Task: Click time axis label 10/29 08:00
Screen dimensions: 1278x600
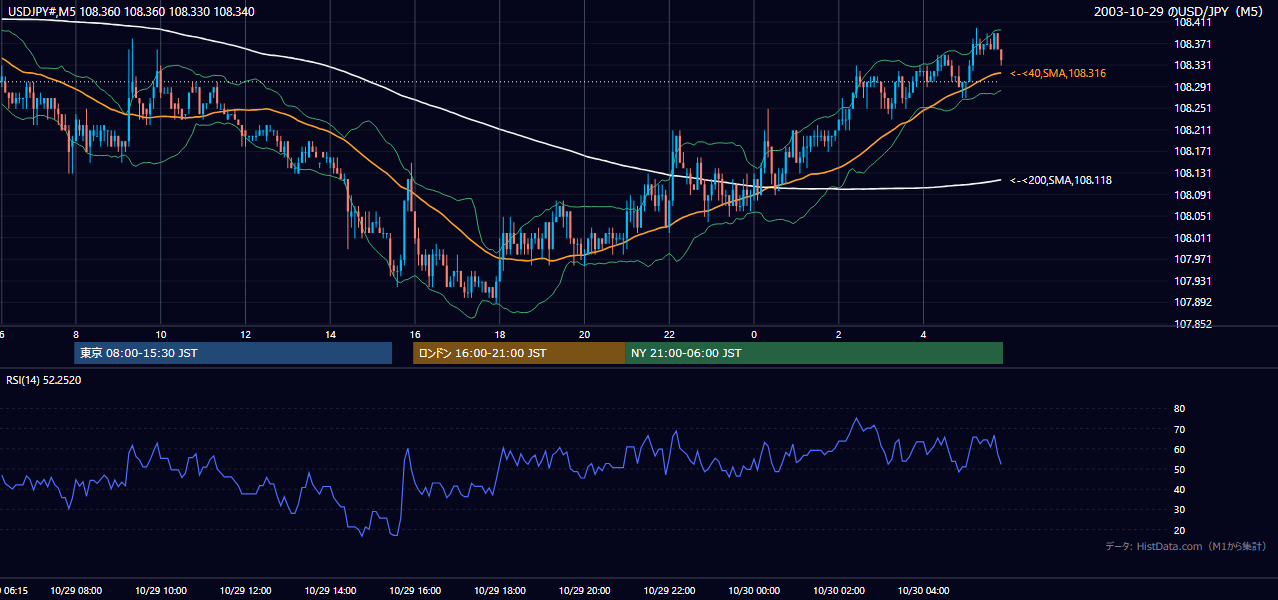Action: [x=78, y=591]
